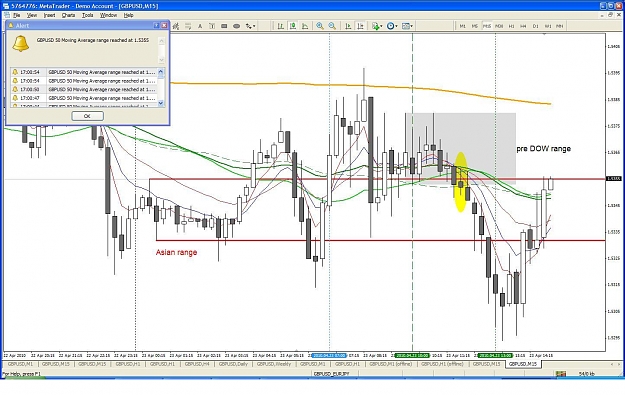625x395 pixels.
Task: Set timeframe to MN monthly
Action: pyautogui.click(x=560, y=26)
